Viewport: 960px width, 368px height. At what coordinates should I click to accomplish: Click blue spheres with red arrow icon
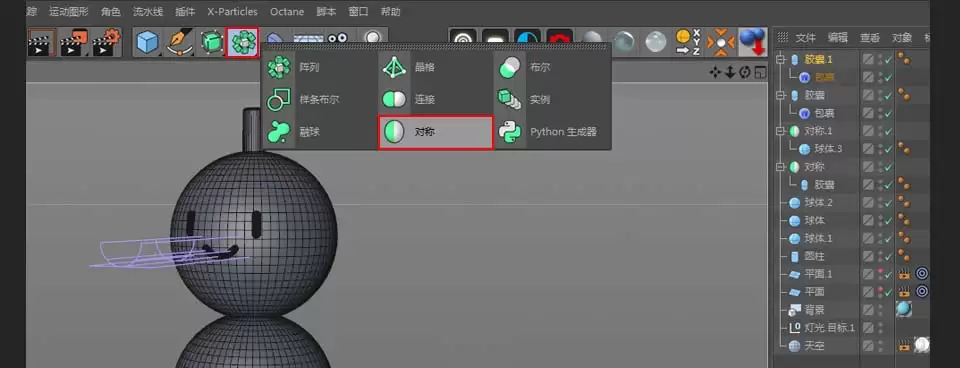click(x=753, y=42)
